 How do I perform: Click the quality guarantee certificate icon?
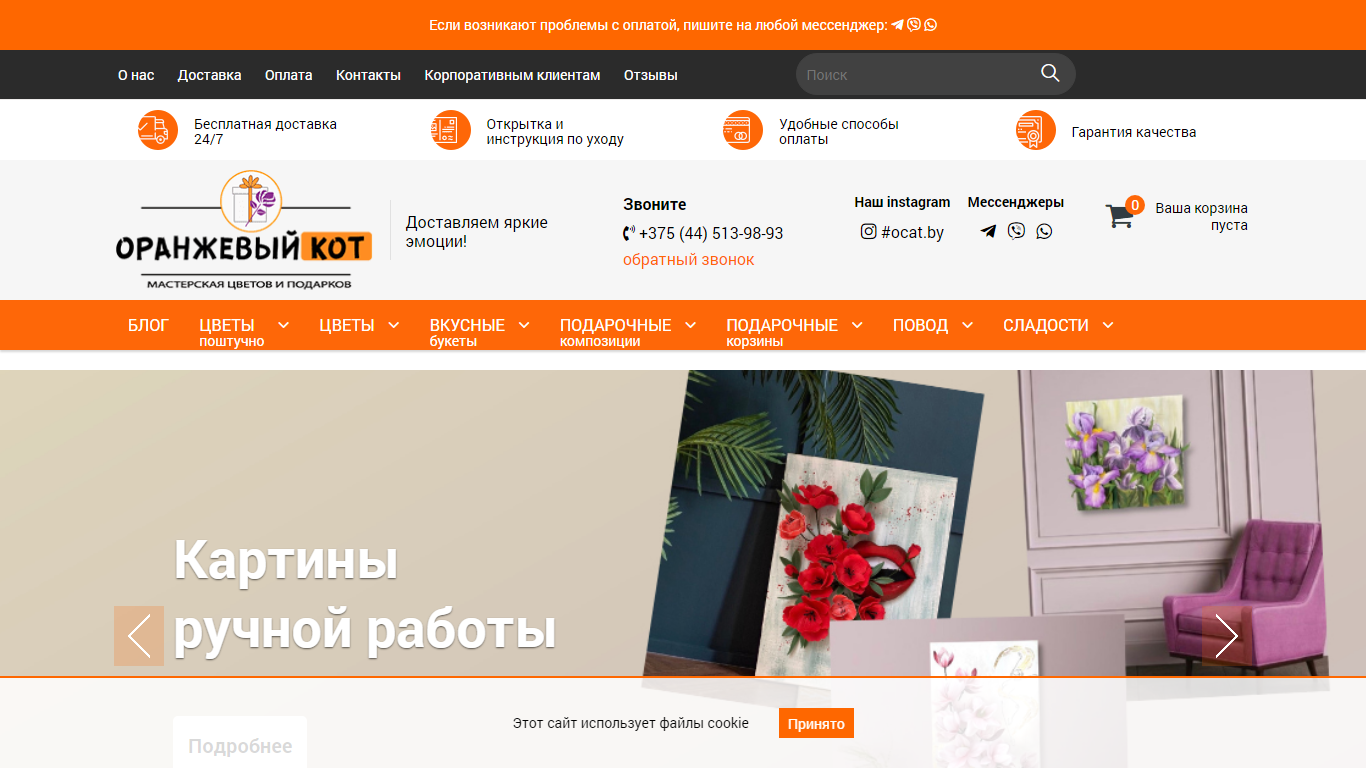point(1036,130)
